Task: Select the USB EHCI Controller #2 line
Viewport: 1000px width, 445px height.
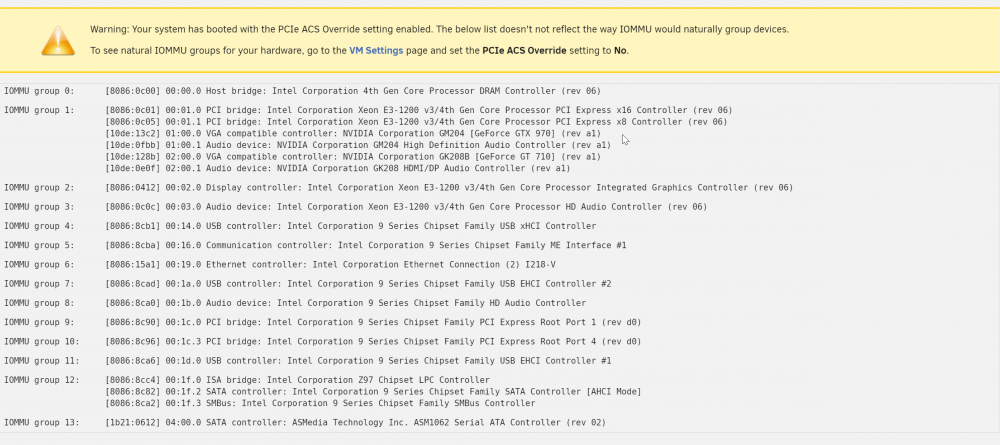Action: coord(358,284)
